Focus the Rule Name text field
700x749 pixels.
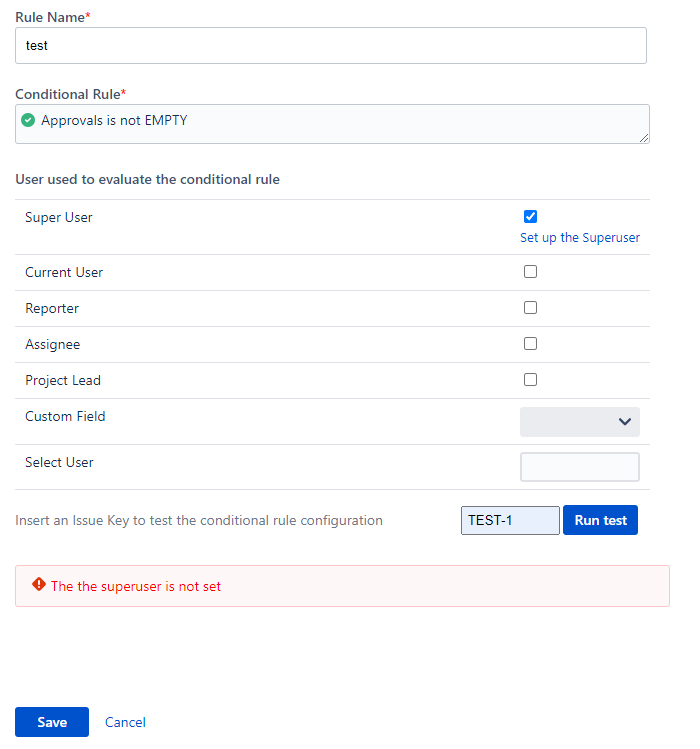[330, 46]
